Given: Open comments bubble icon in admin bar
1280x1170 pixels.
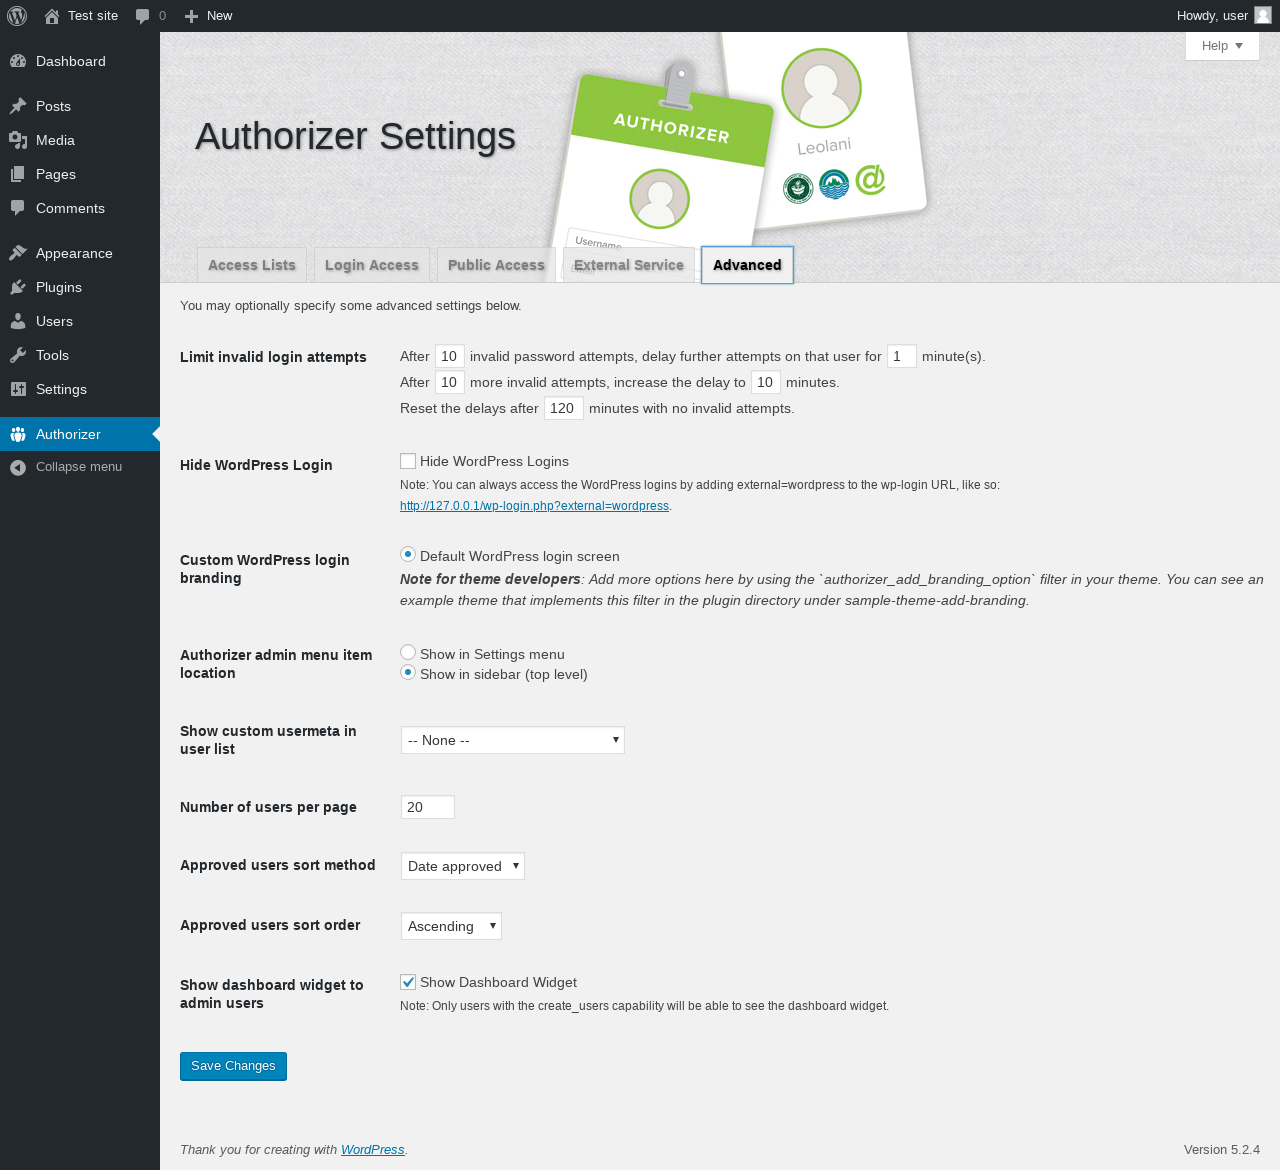Looking at the screenshot, I should point(143,16).
